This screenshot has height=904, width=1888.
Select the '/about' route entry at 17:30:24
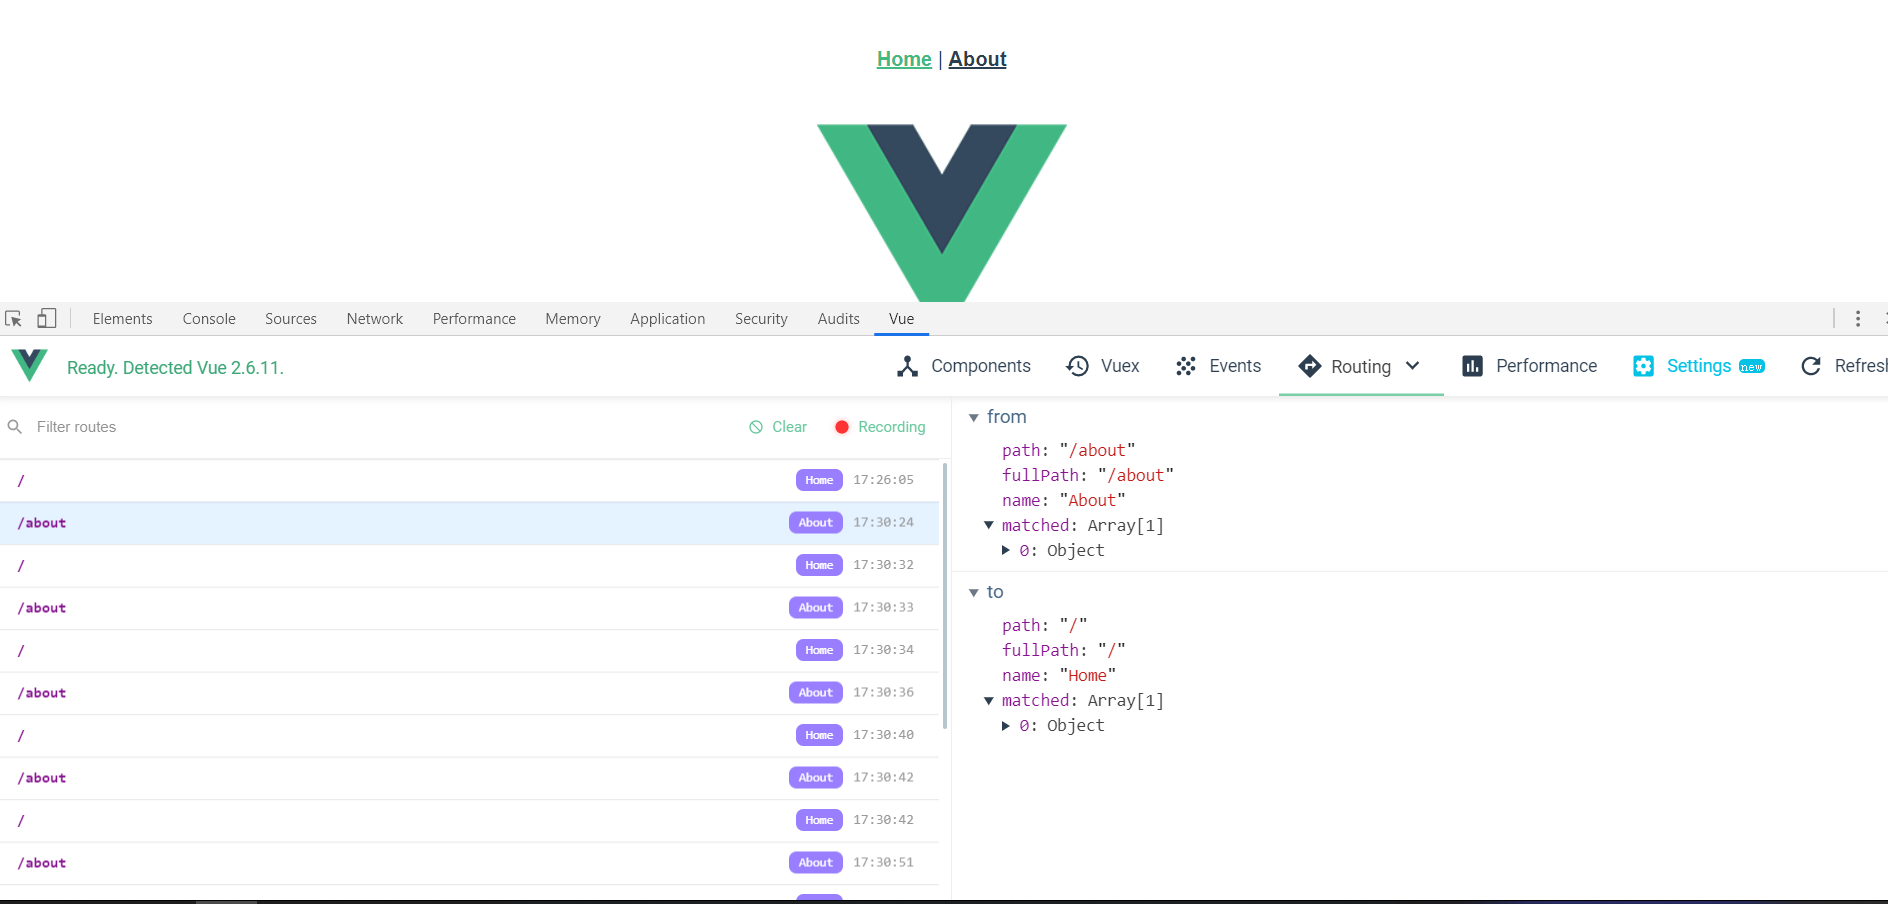pyautogui.click(x=469, y=523)
